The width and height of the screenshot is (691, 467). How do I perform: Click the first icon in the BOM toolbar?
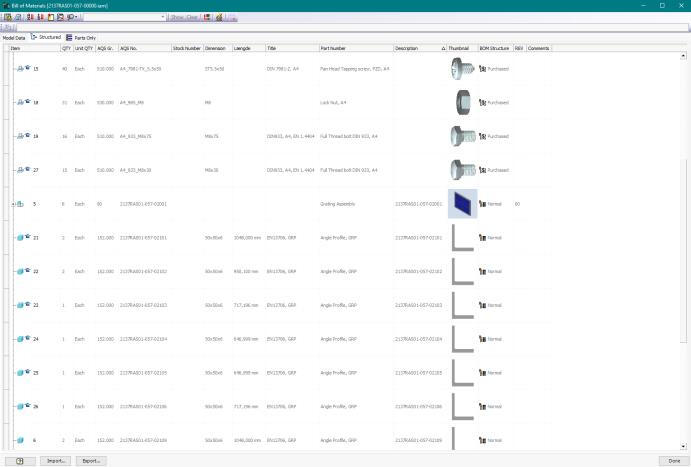[x=7, y=17]
